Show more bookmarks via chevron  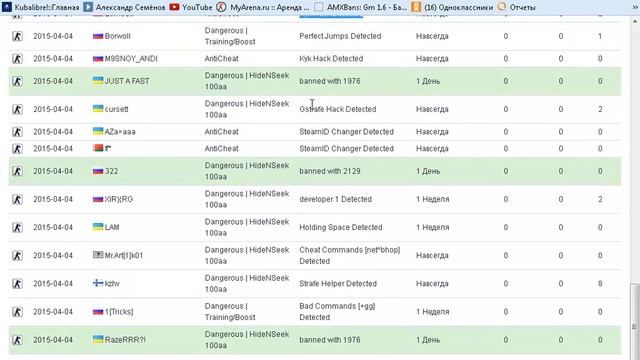pyautogui.click(x=635, y=7)
